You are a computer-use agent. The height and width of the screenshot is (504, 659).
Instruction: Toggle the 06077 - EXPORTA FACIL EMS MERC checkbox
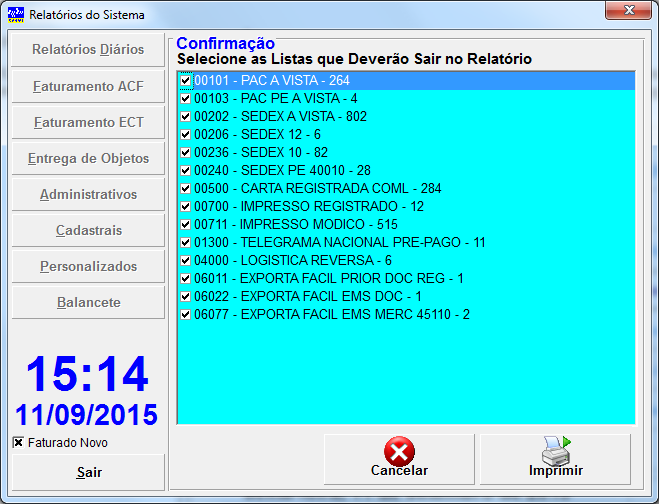click(x=185, y=314)
